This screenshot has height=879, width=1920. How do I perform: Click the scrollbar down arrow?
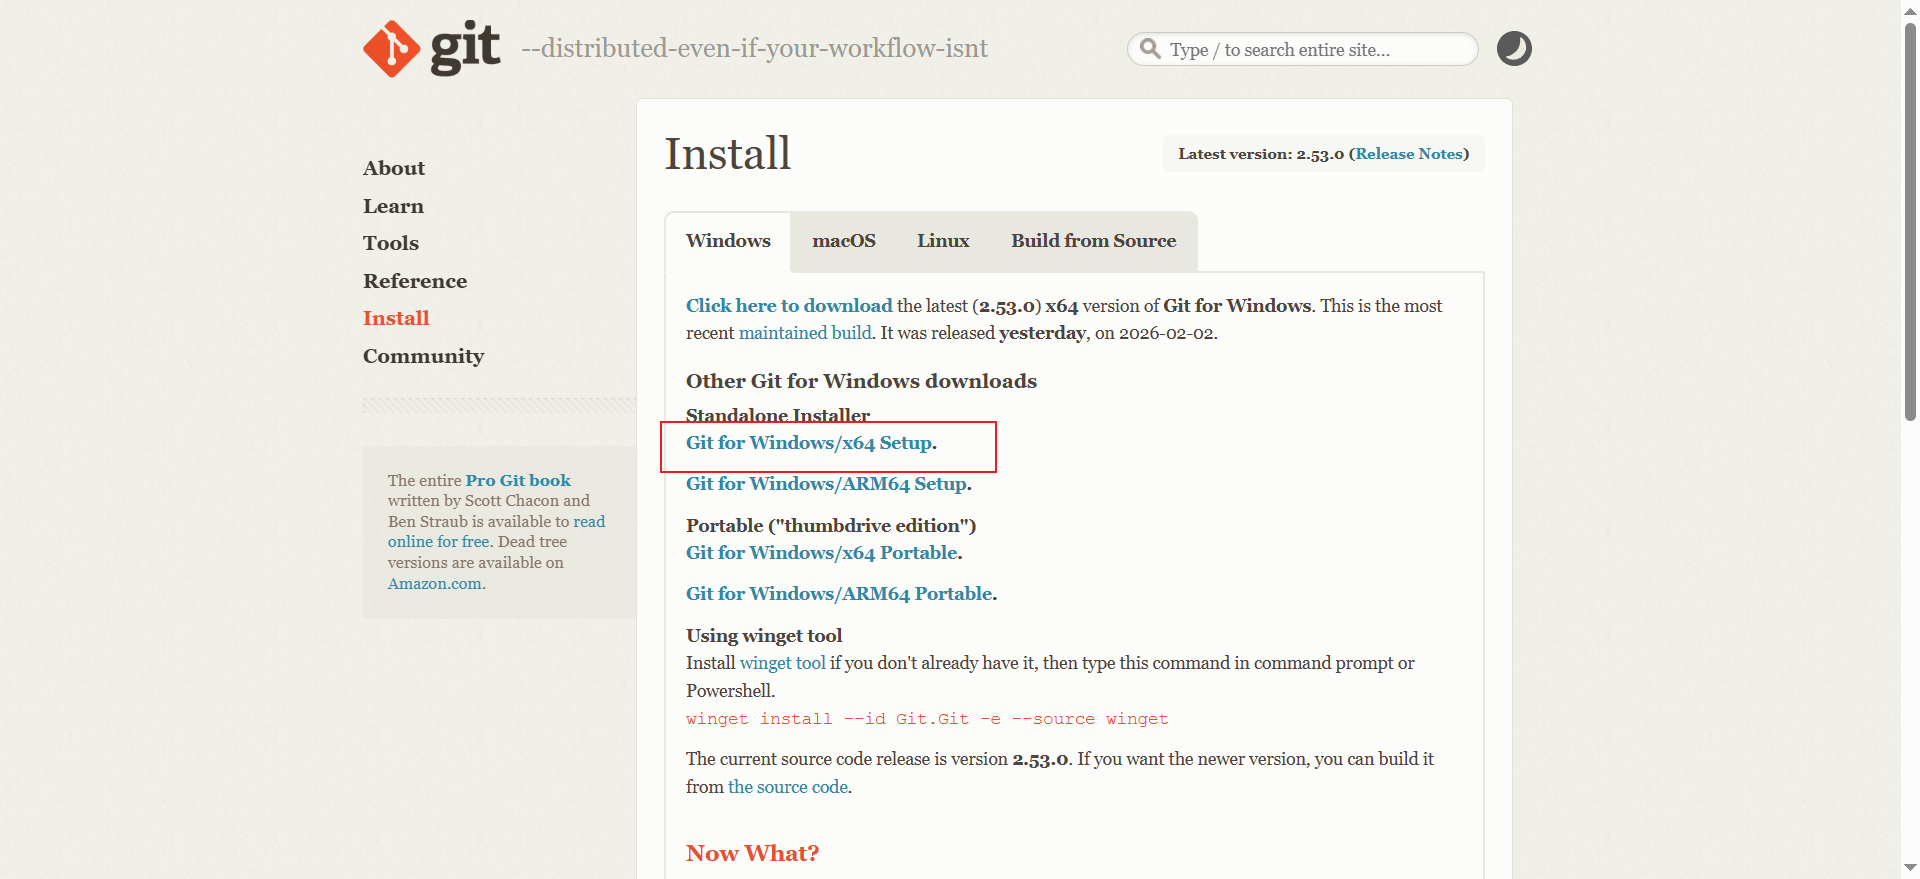[x=1910, y=868]
